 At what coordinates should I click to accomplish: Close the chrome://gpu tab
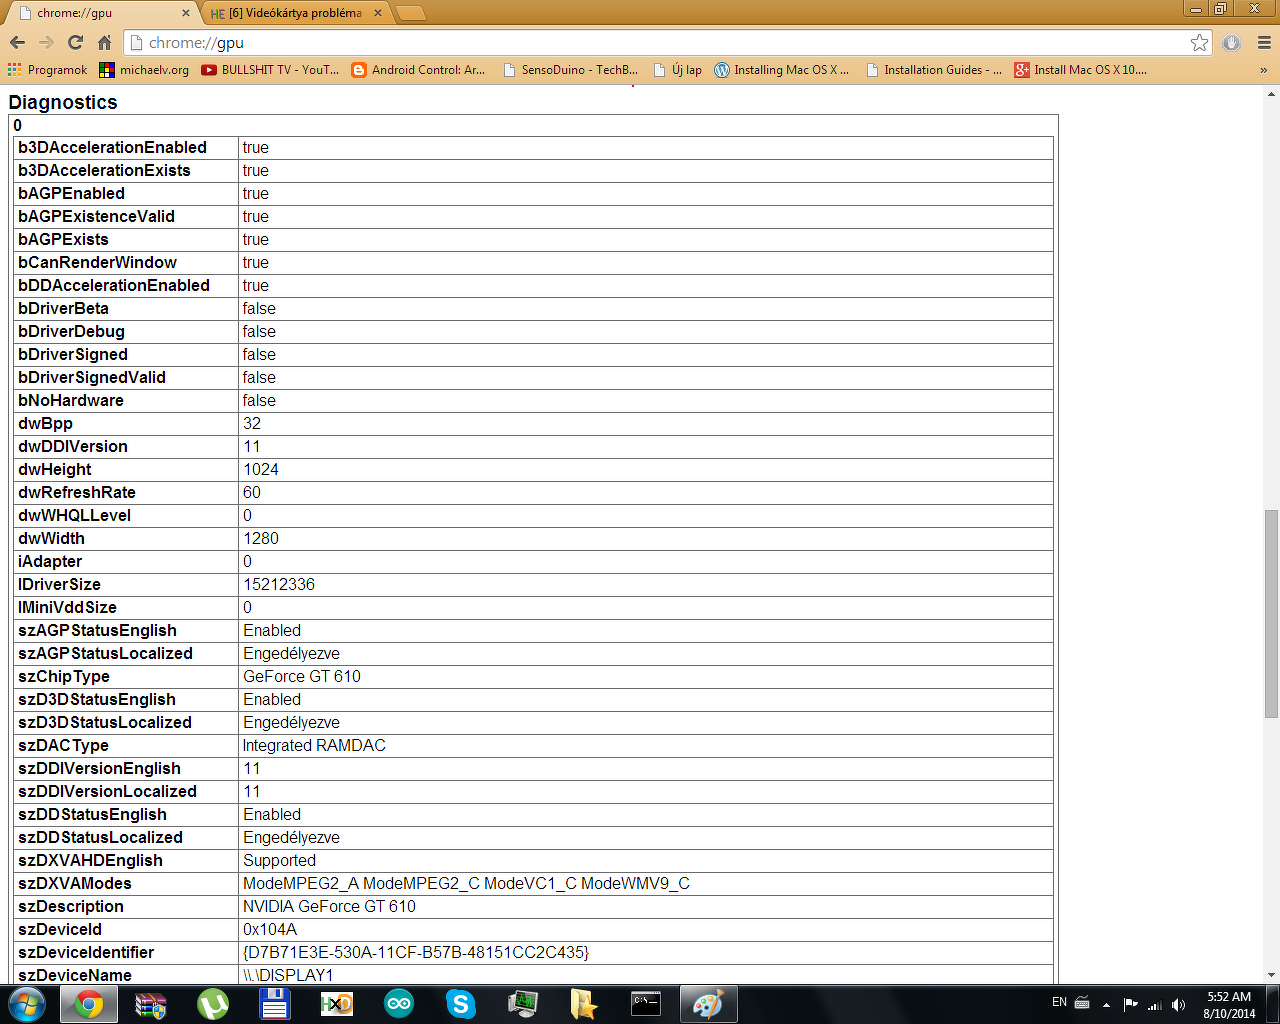[185, 13]
